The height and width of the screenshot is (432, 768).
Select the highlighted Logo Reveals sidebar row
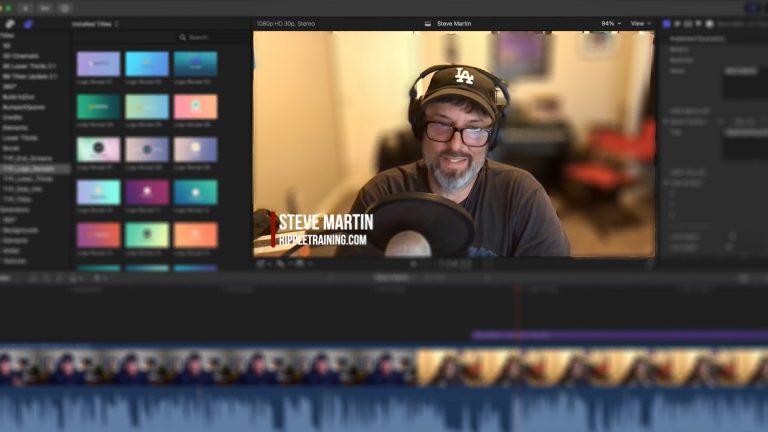[35, 169]
